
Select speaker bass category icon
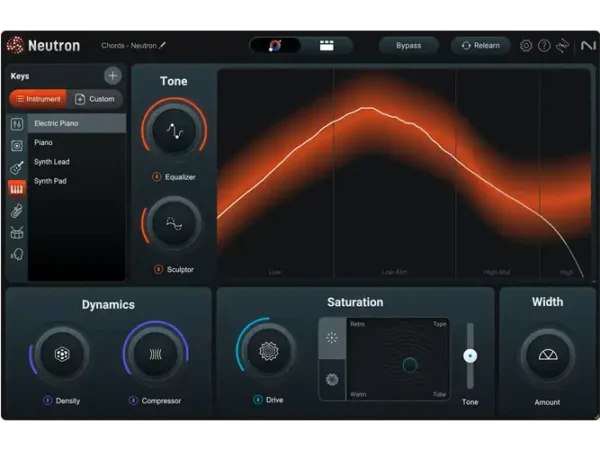tap(17, 145)
